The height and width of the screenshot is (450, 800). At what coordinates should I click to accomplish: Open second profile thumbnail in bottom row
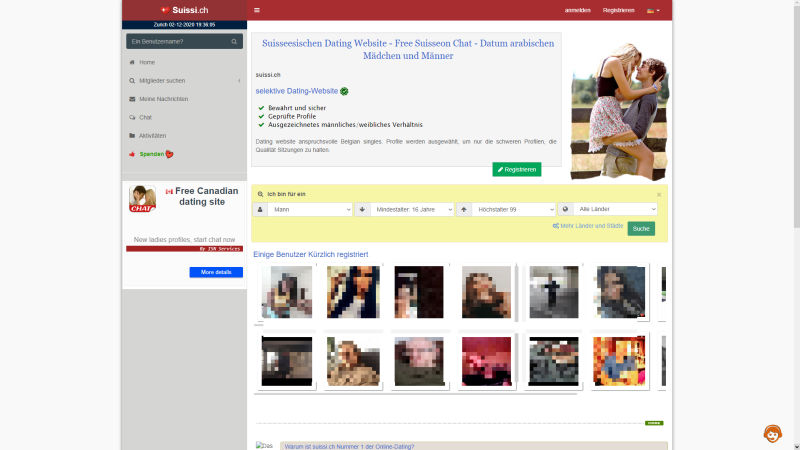coord(353,361)
